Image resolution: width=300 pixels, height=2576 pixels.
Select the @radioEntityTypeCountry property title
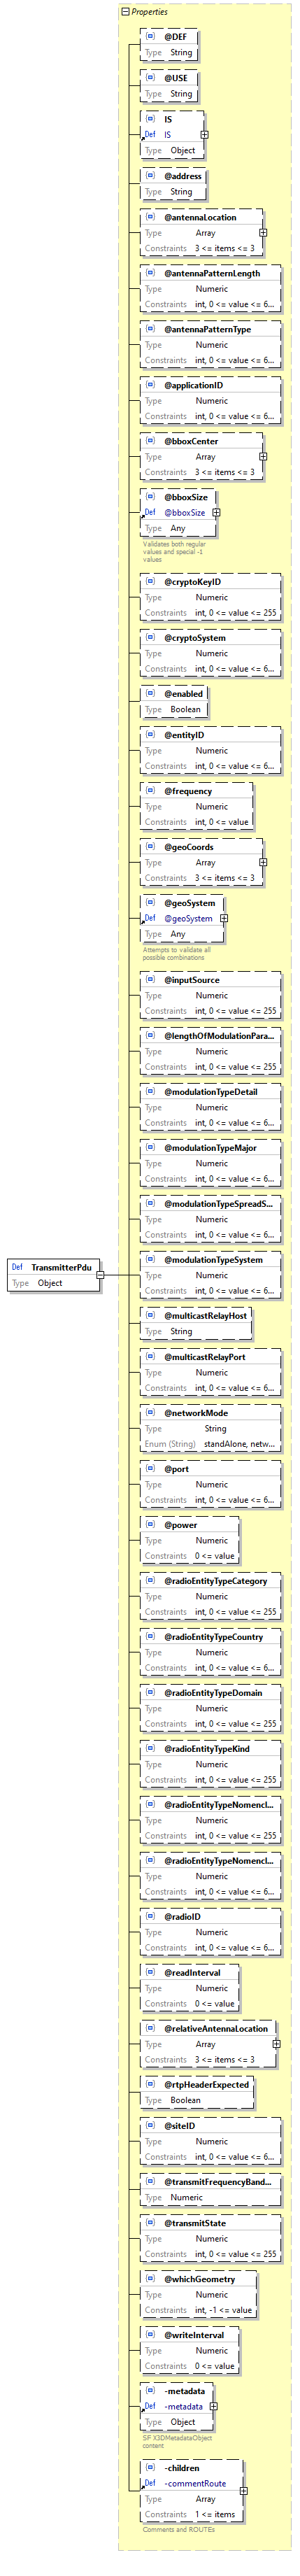214,1637
